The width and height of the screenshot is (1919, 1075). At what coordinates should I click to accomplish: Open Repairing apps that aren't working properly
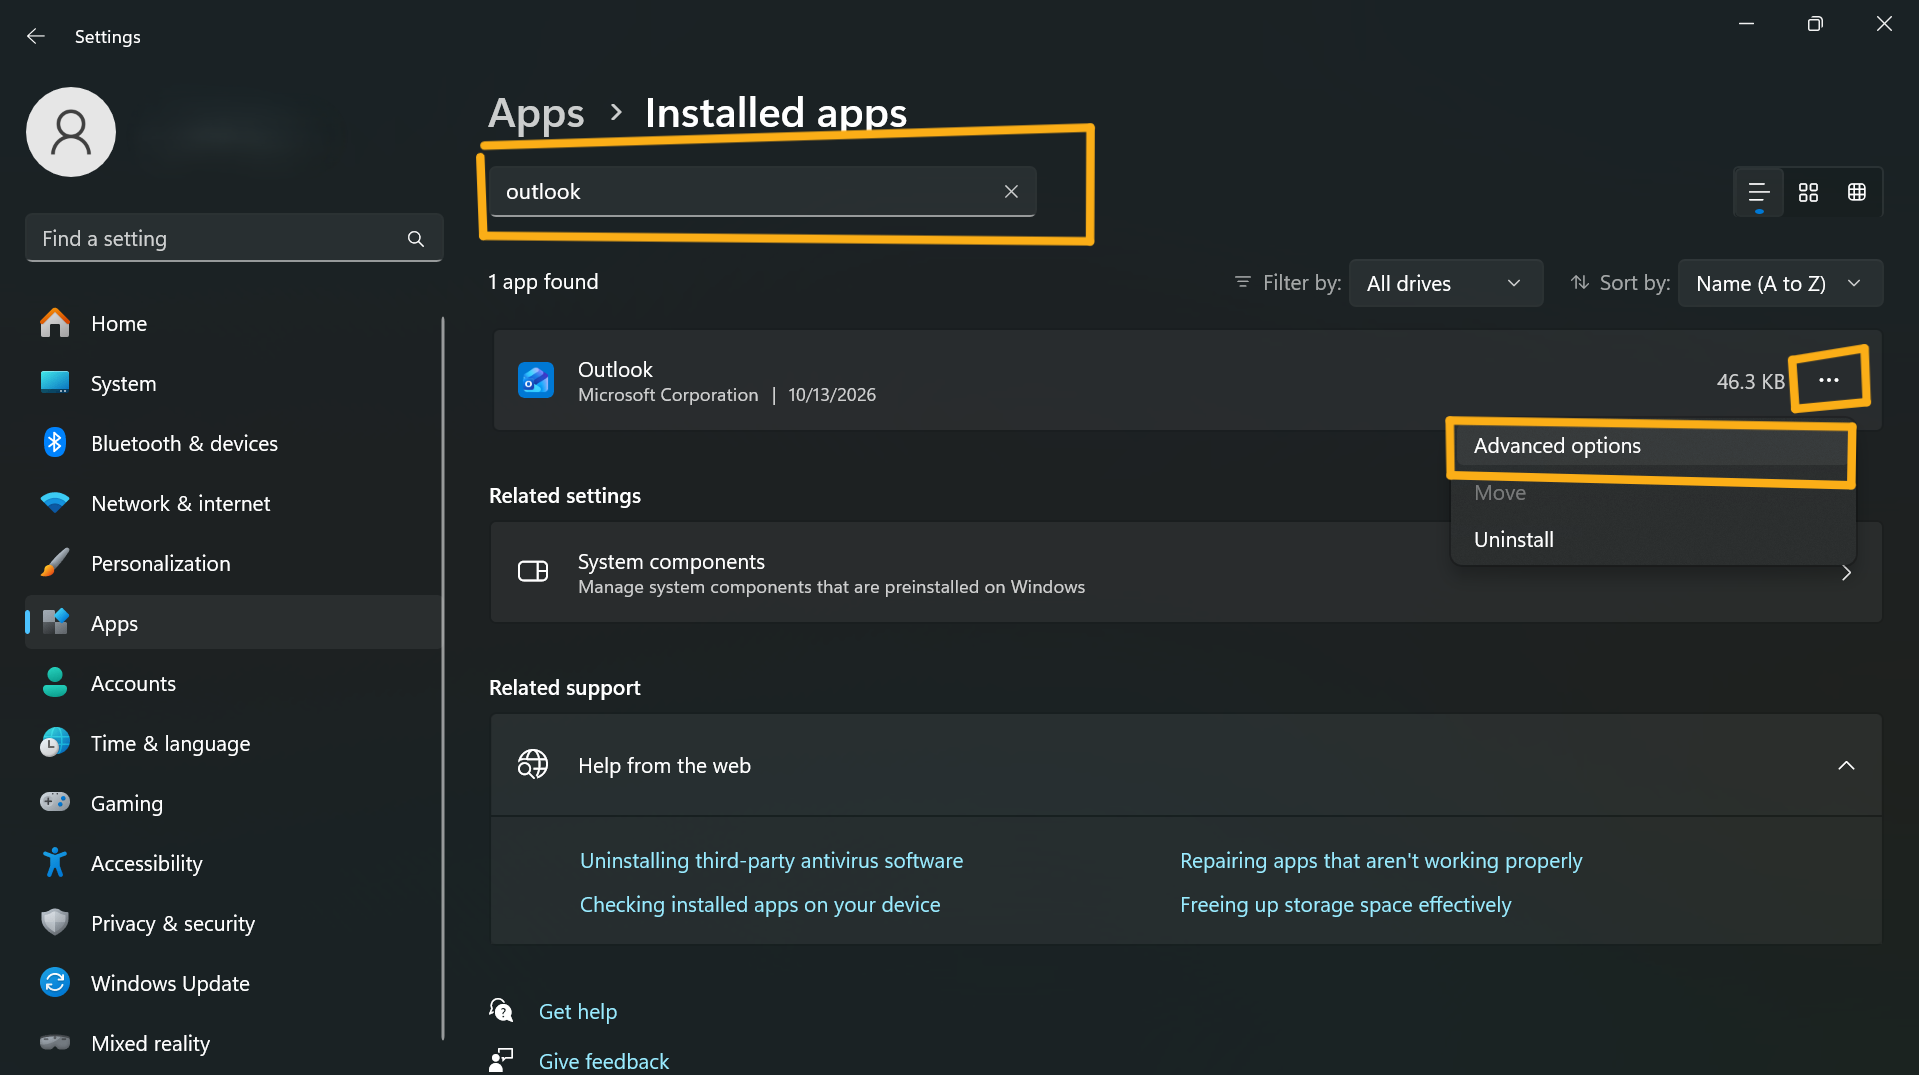tap(1381, 861)
